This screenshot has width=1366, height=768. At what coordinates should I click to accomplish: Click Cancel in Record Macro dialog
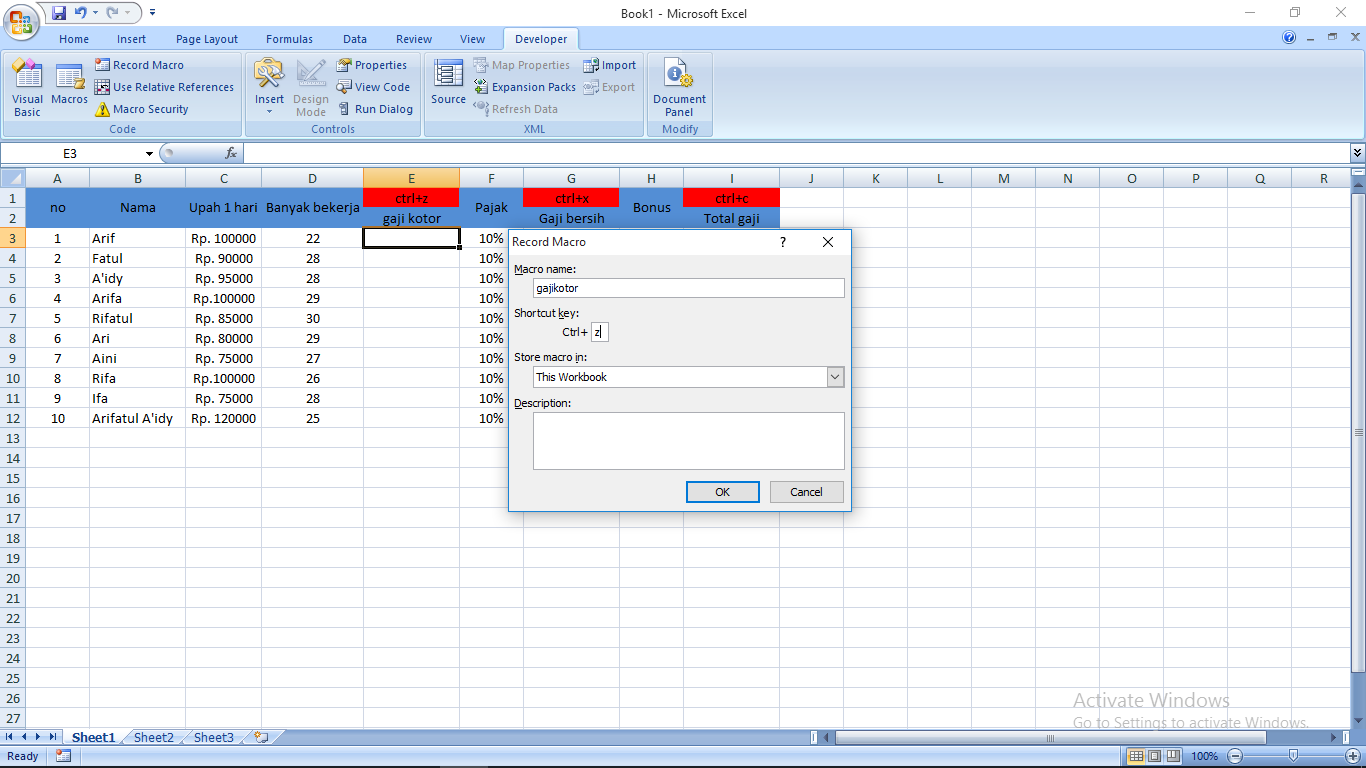pyautogui.click(x=806, y=492)
